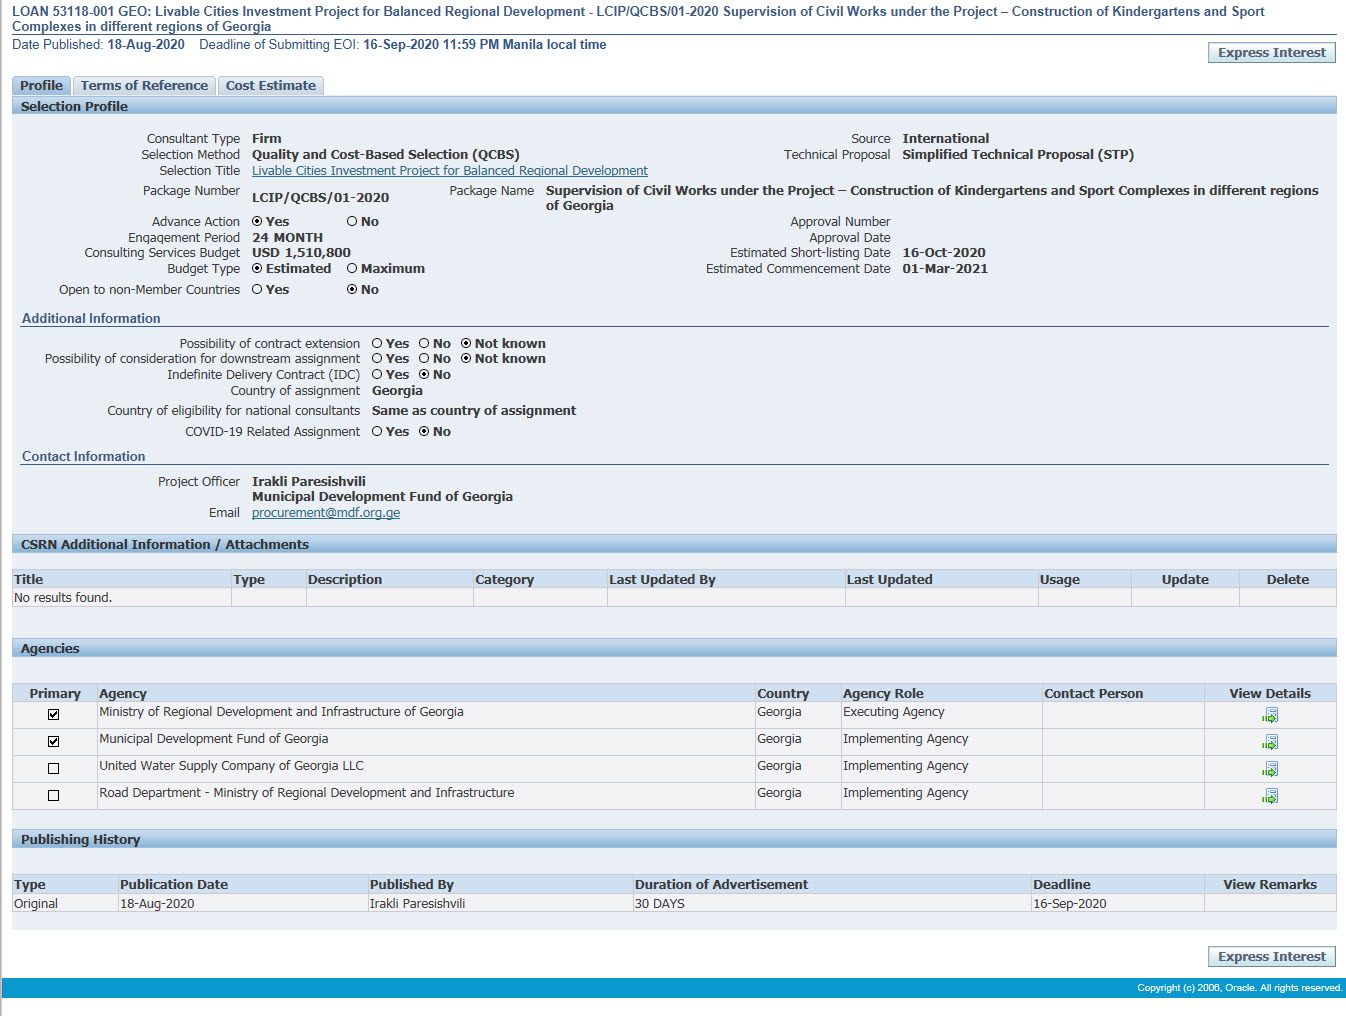Click Ministry of Regional Development agency name

pos(281,712)
